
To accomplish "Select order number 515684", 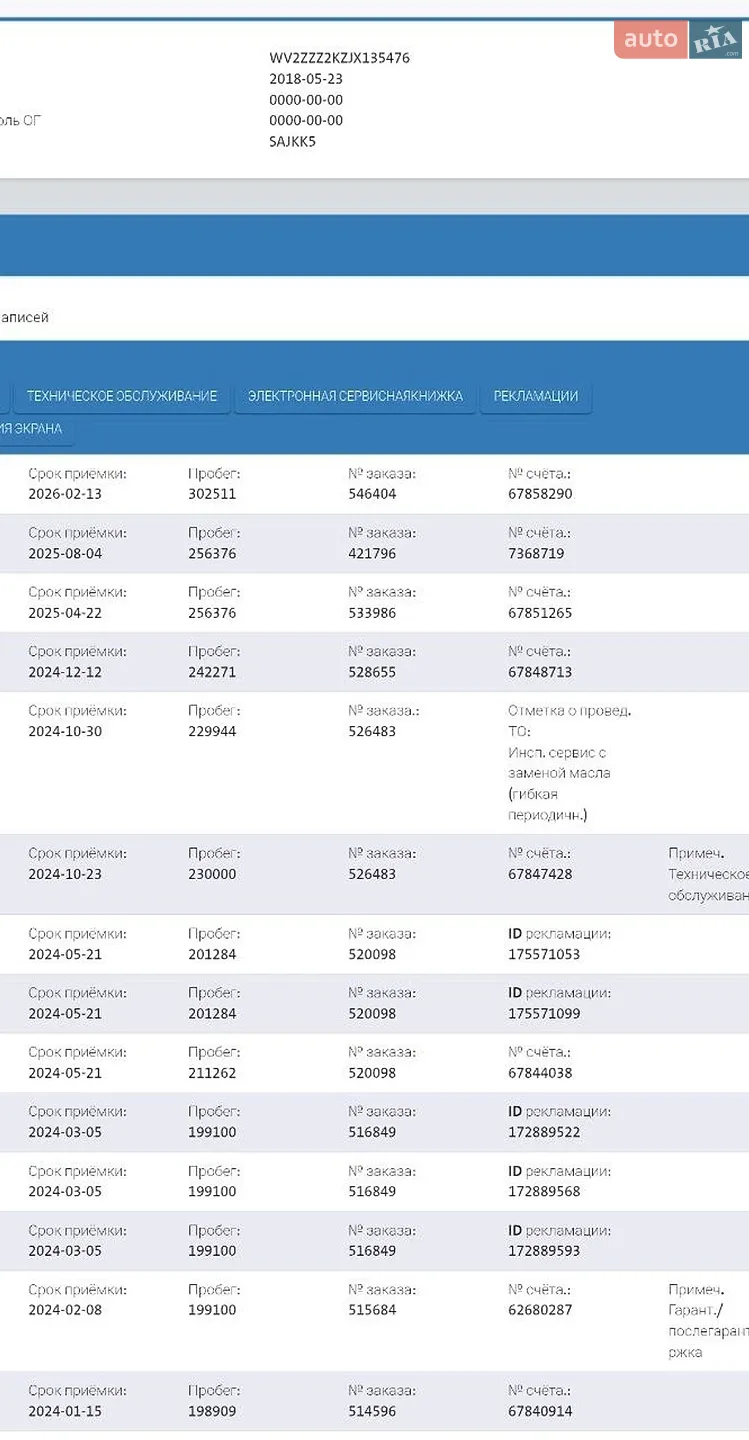I will pos(372,1310).
